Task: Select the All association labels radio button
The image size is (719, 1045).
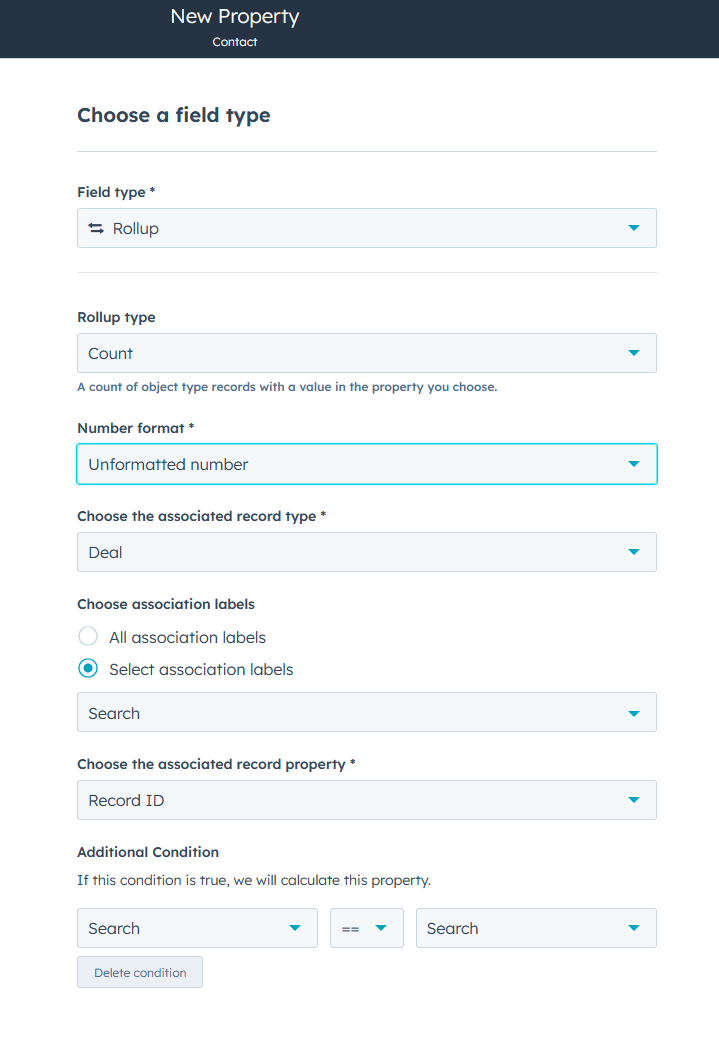Action: point(87,636)
